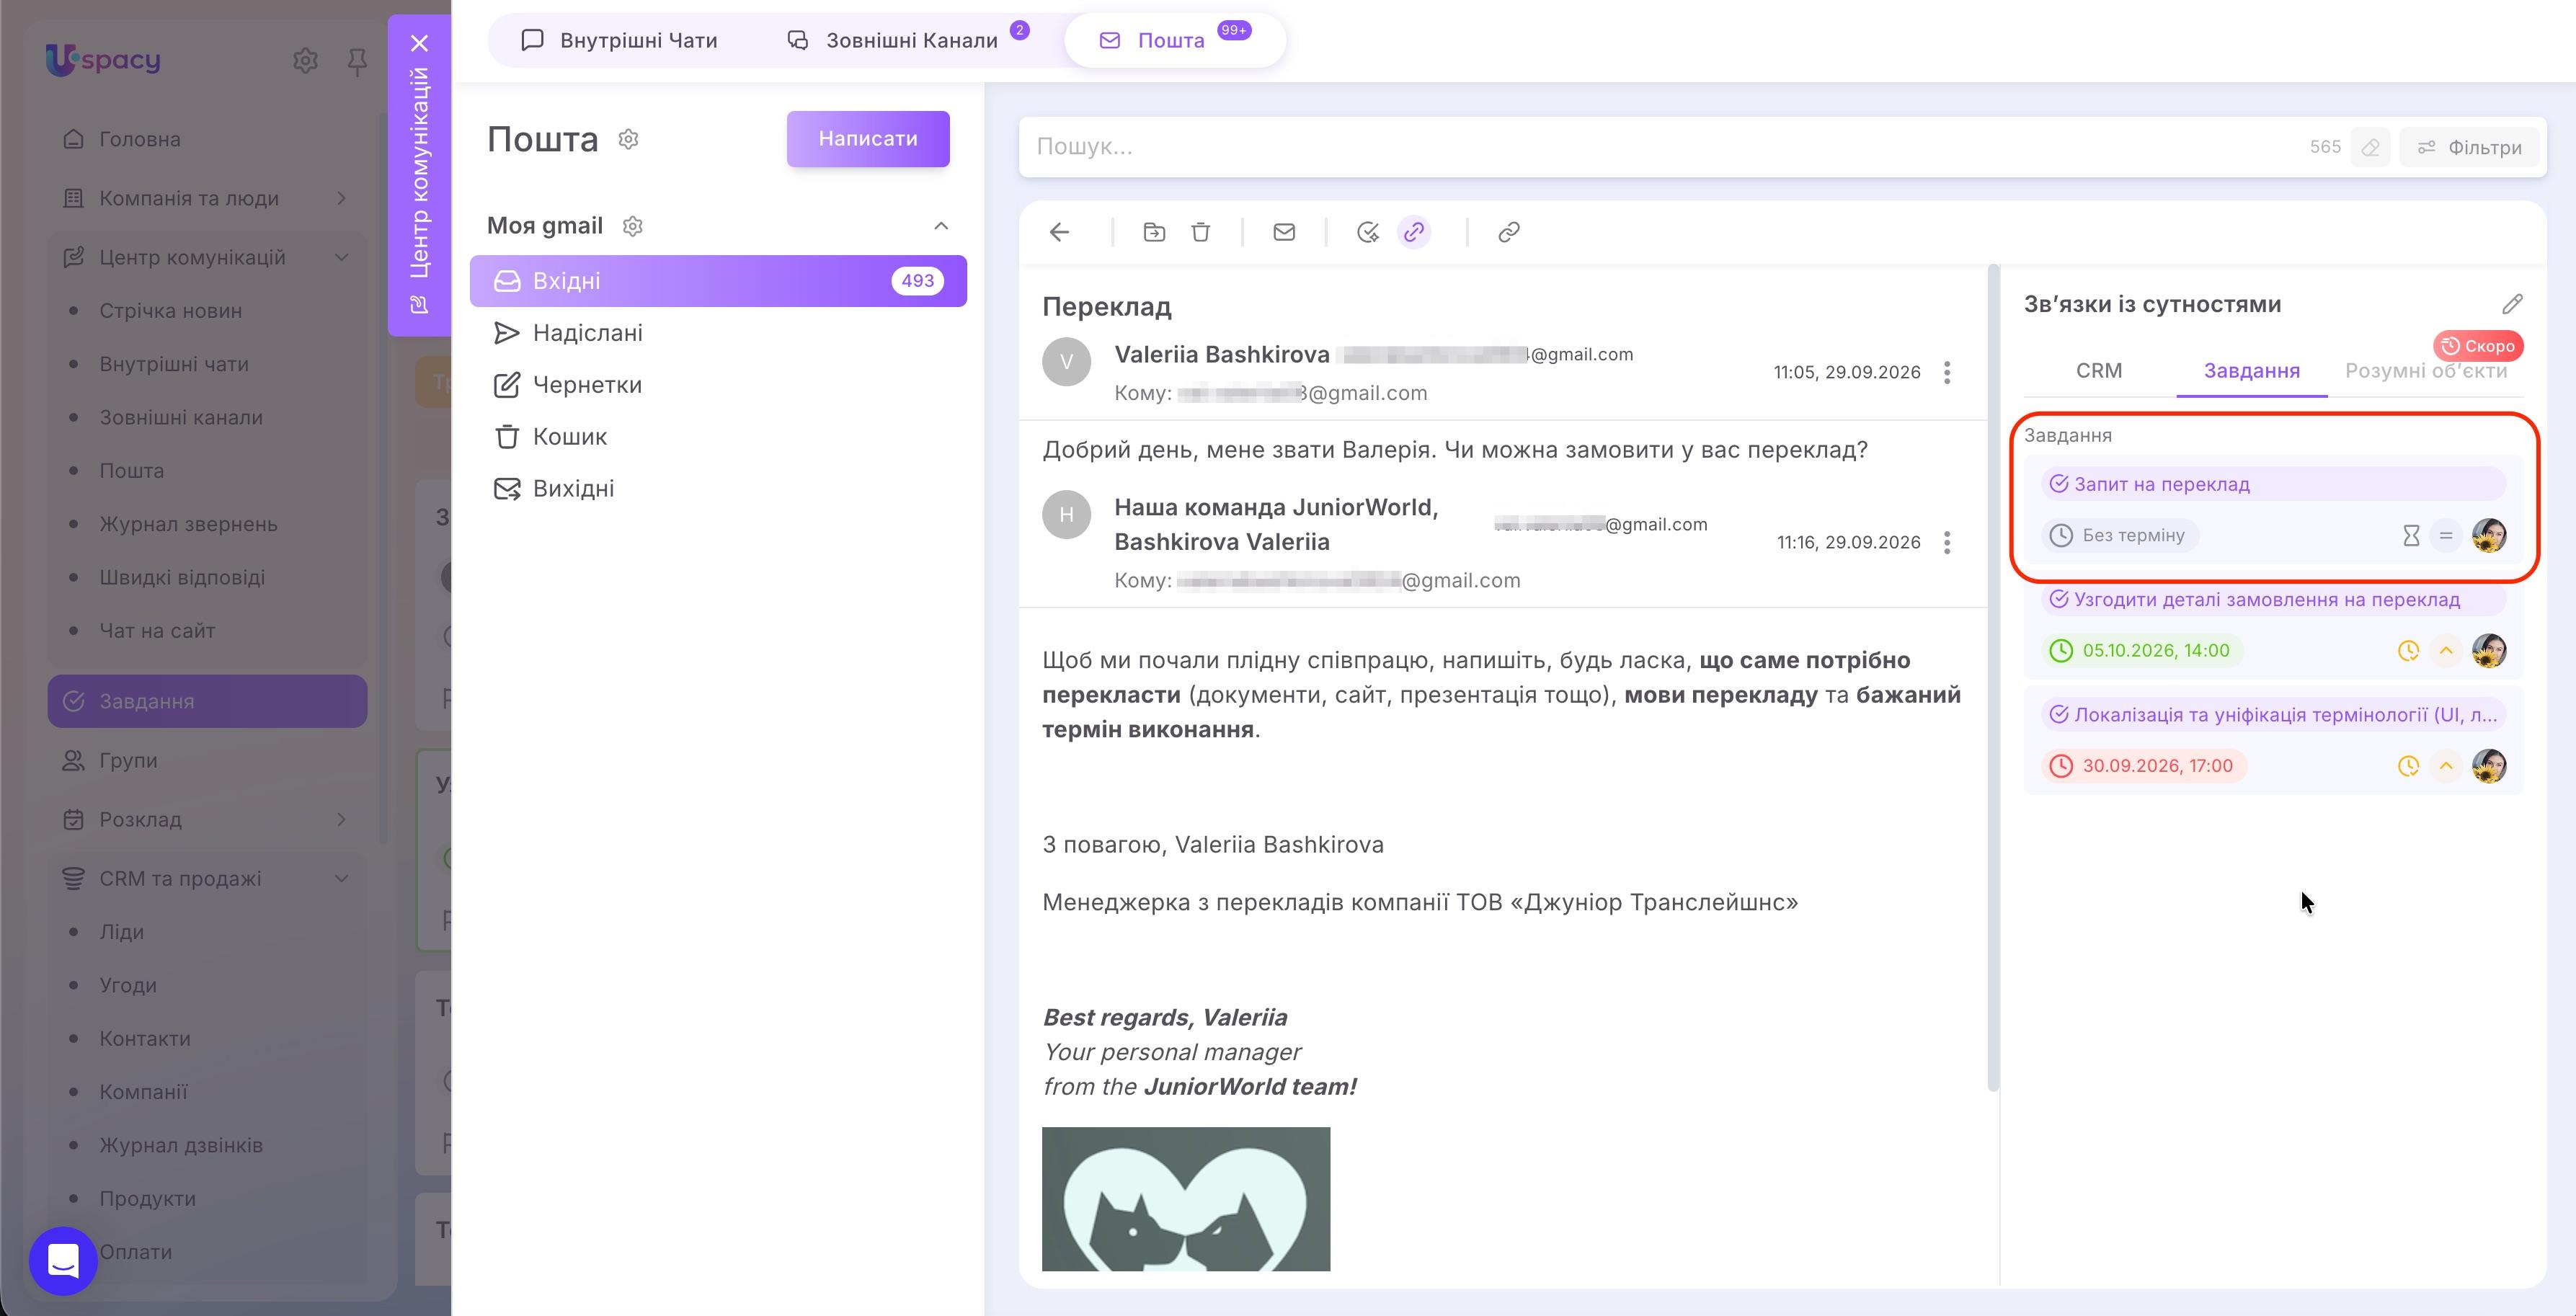Open the Кошик mail folder
The width and height of the screenshot is (2576, 1316).
coord(718,437)
